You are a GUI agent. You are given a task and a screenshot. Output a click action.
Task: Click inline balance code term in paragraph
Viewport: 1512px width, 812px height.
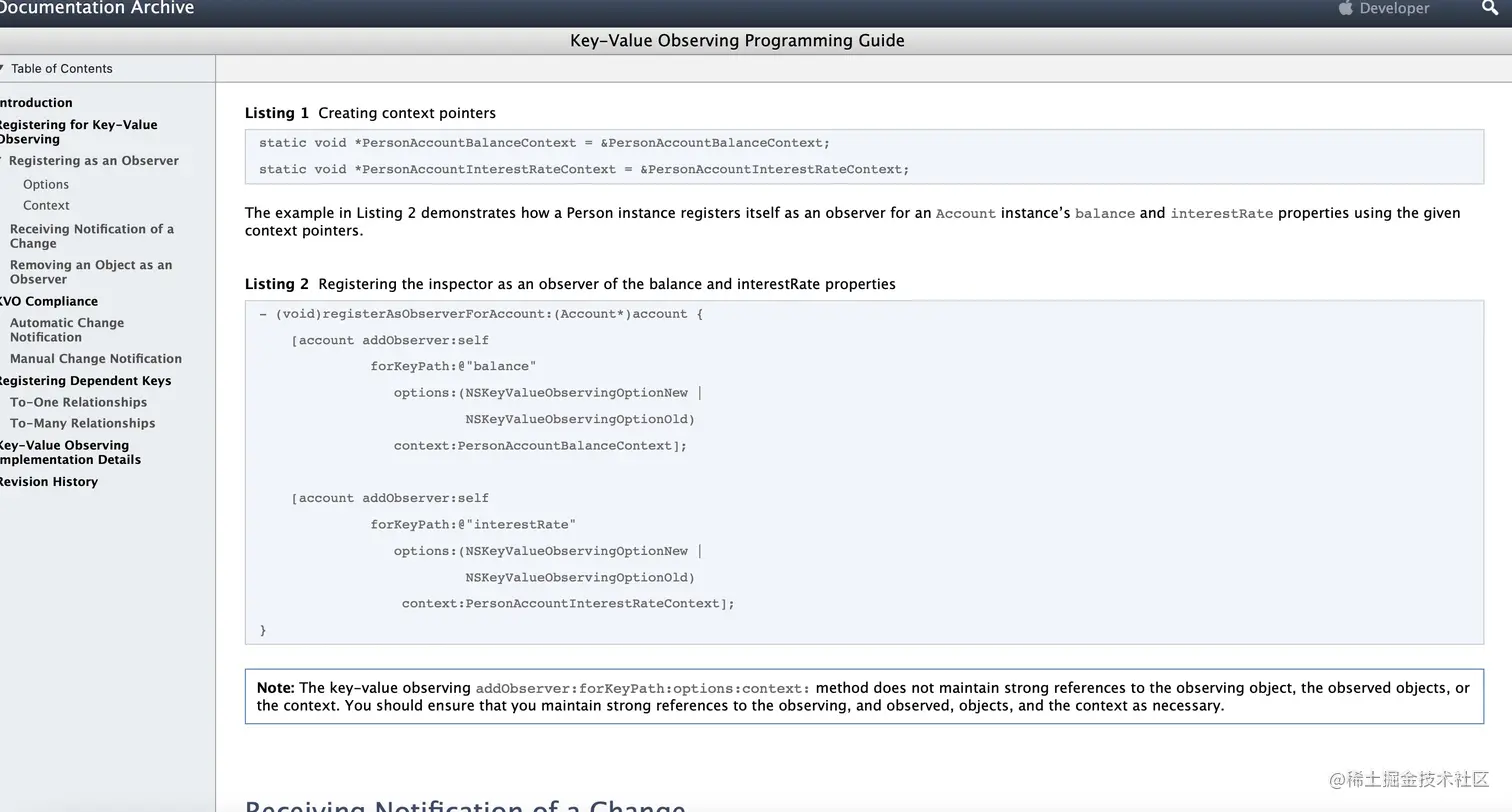click(1105, 214)
